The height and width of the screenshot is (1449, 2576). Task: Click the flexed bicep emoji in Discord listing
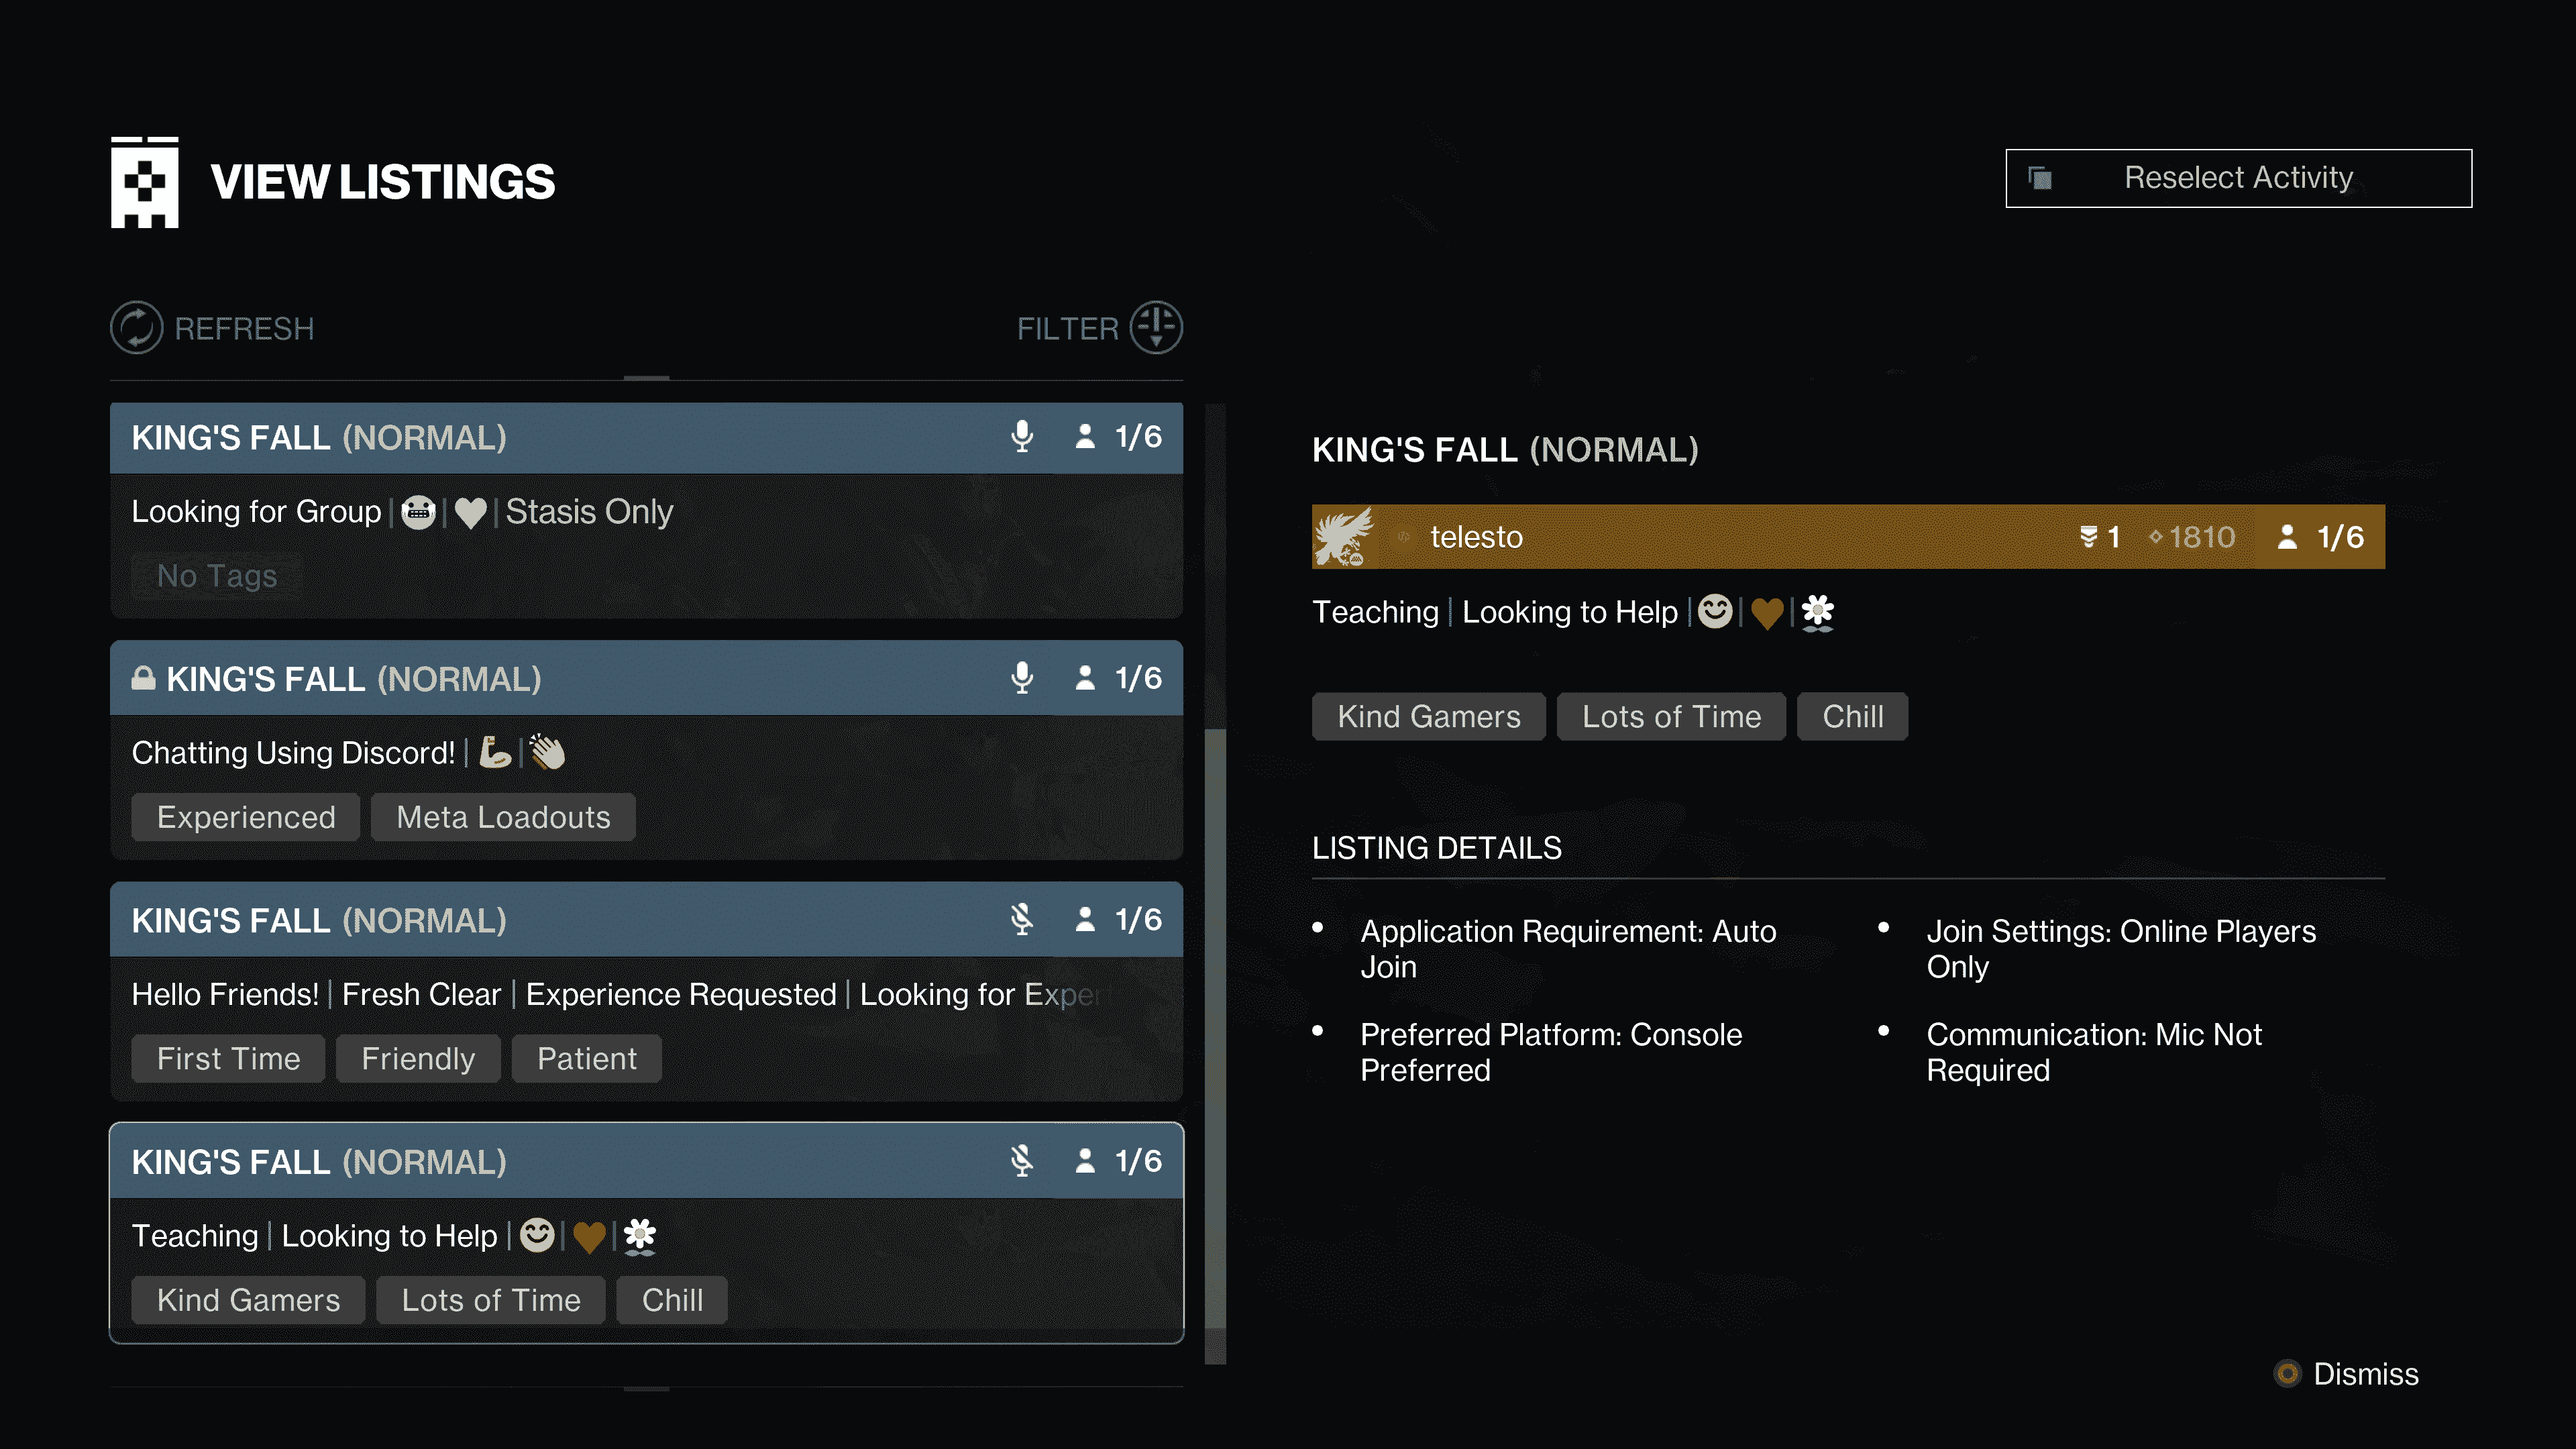tap(495, 752)
